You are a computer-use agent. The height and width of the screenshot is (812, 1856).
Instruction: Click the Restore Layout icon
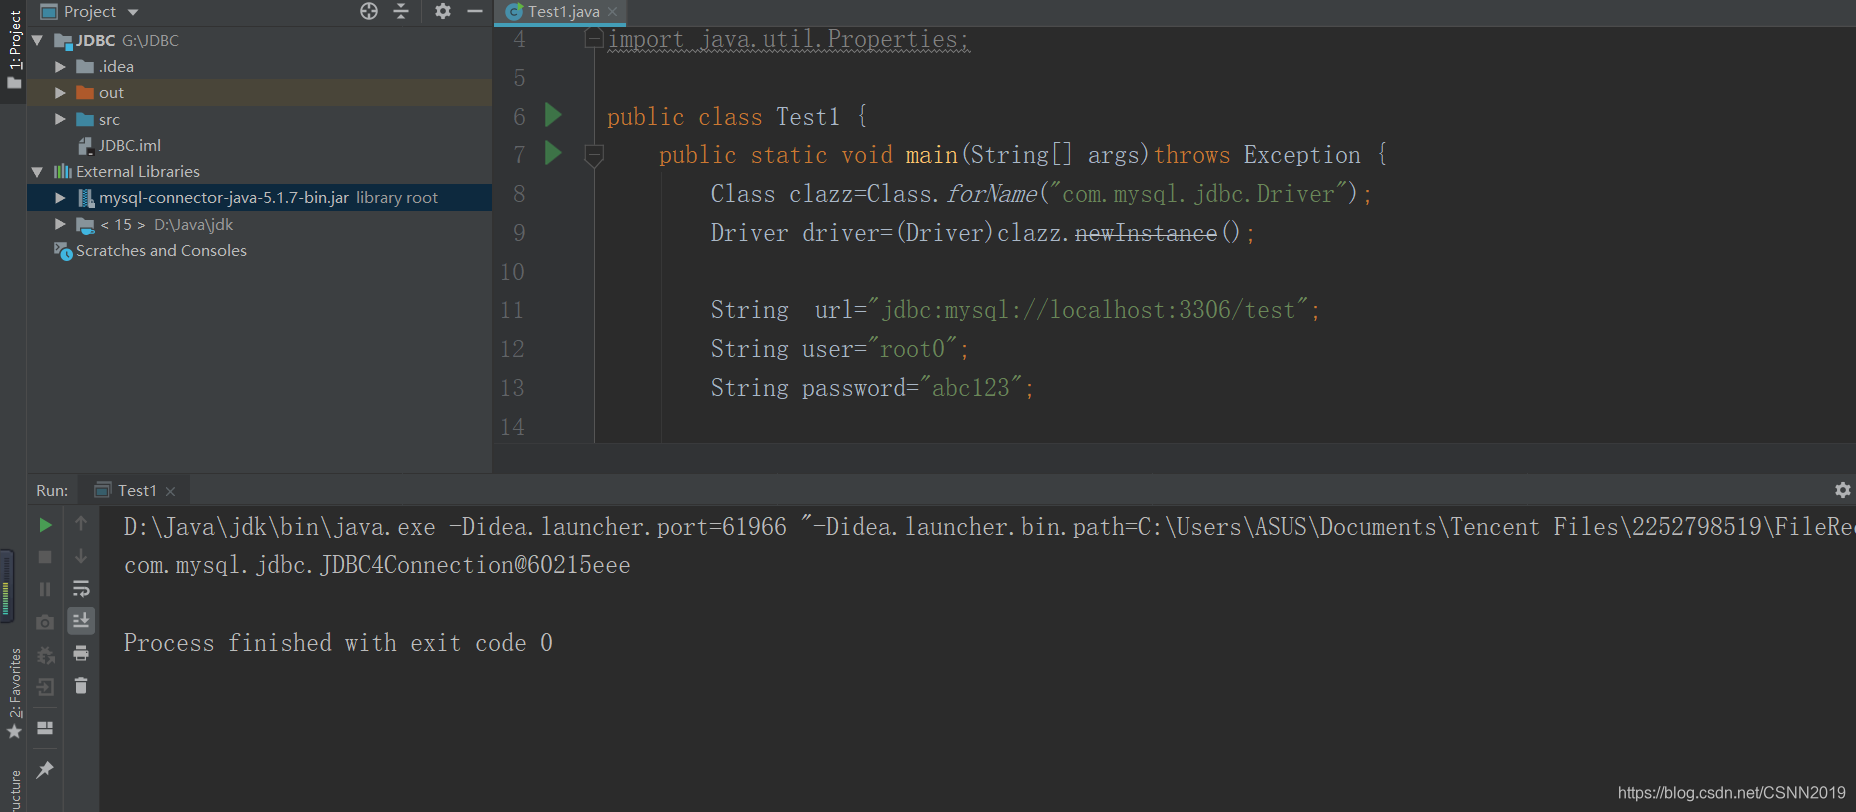(45, 728)
